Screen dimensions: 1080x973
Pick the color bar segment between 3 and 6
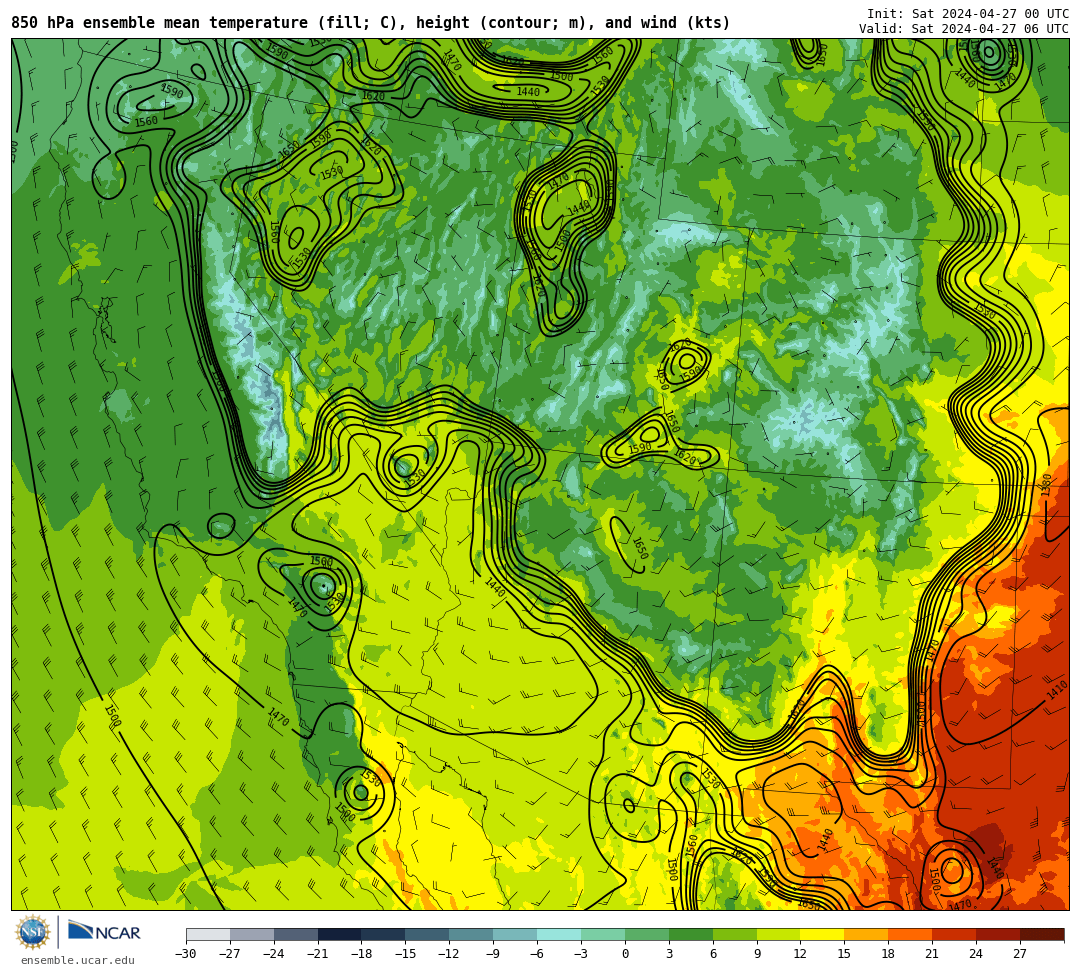pos(691,934)
